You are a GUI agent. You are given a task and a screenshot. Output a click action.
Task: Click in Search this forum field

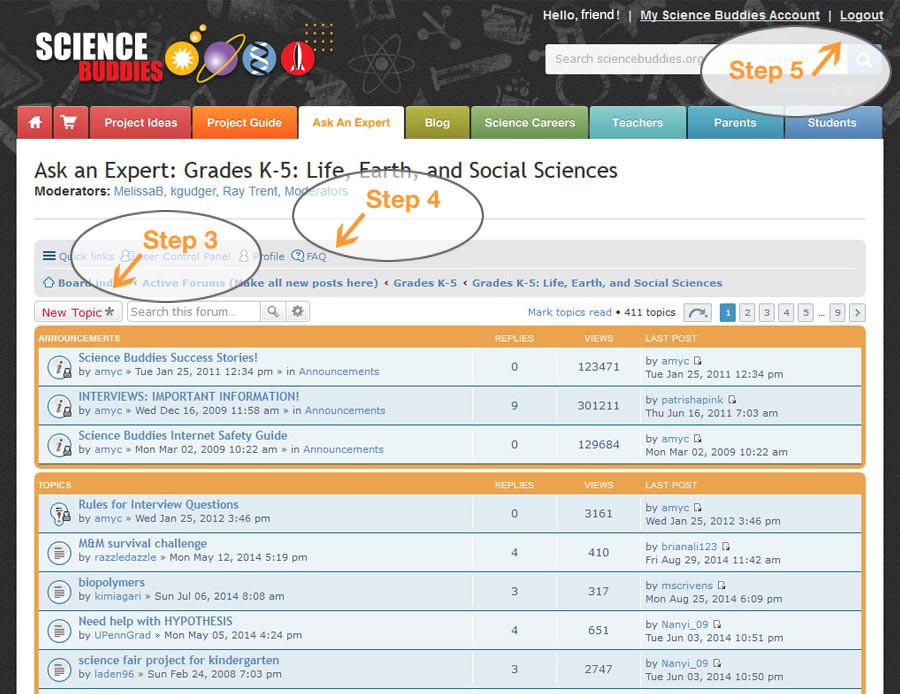194,312
